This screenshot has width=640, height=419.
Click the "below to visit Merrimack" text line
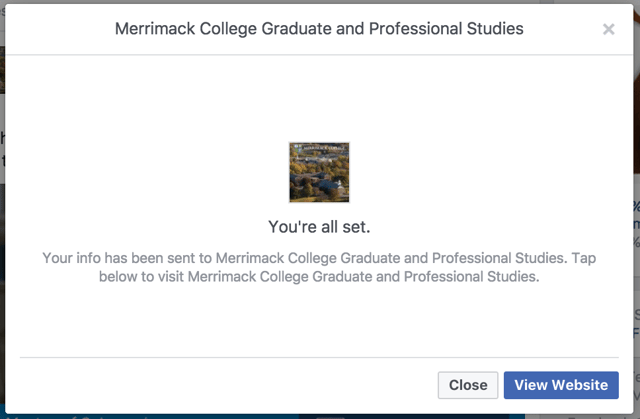coord(319,277)
